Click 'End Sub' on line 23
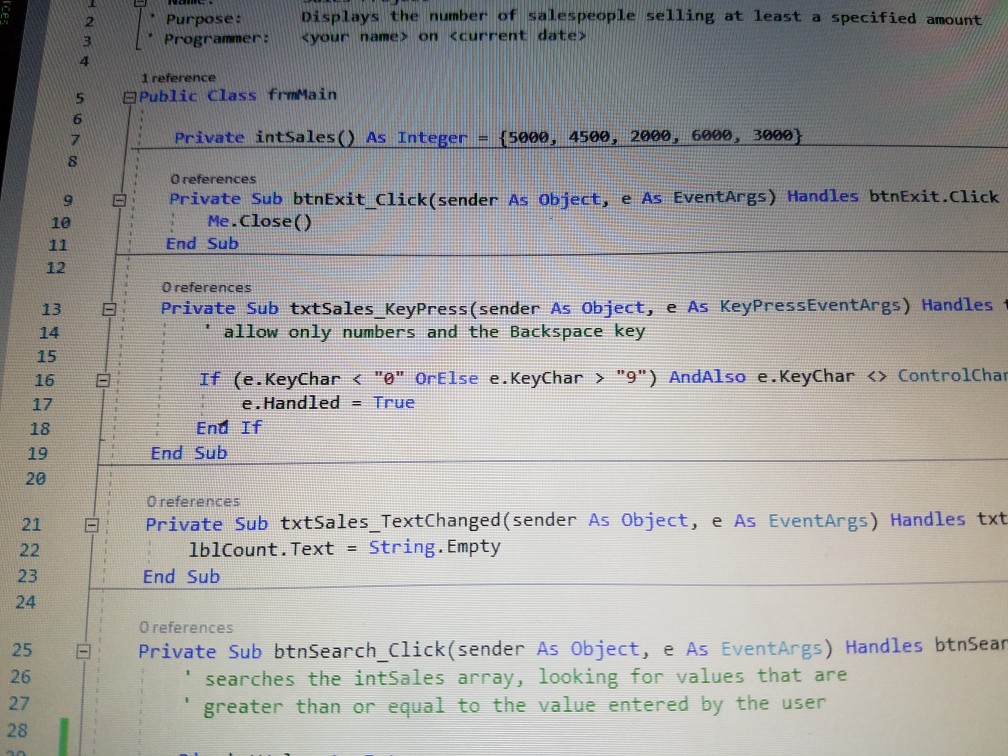 tap(181, 577)
